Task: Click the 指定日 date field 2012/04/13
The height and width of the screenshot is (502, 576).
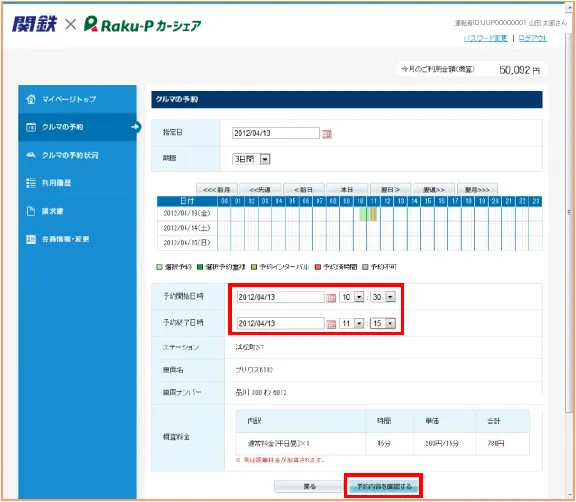Action: [x=276, y=133]
